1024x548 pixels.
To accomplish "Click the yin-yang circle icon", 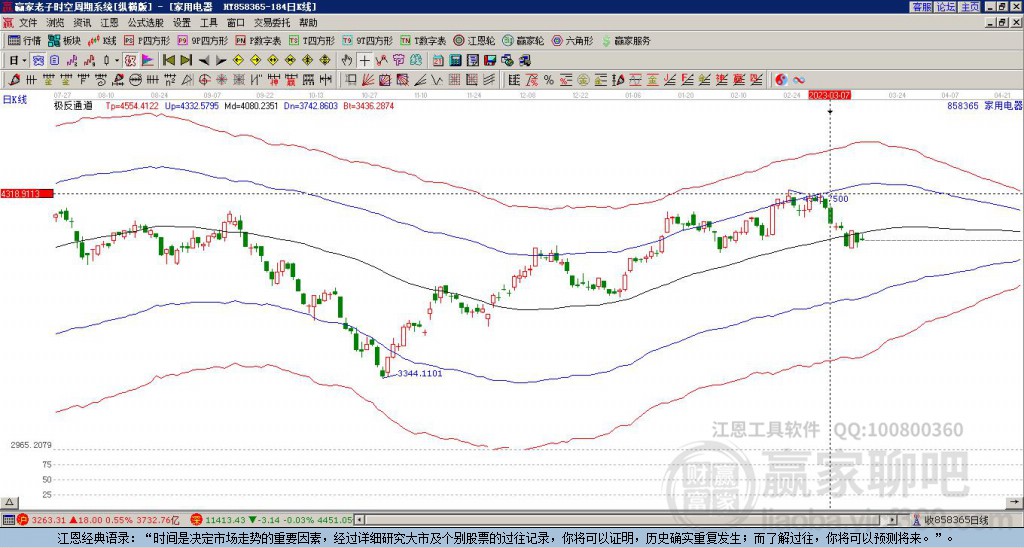I will coord(781,80).
